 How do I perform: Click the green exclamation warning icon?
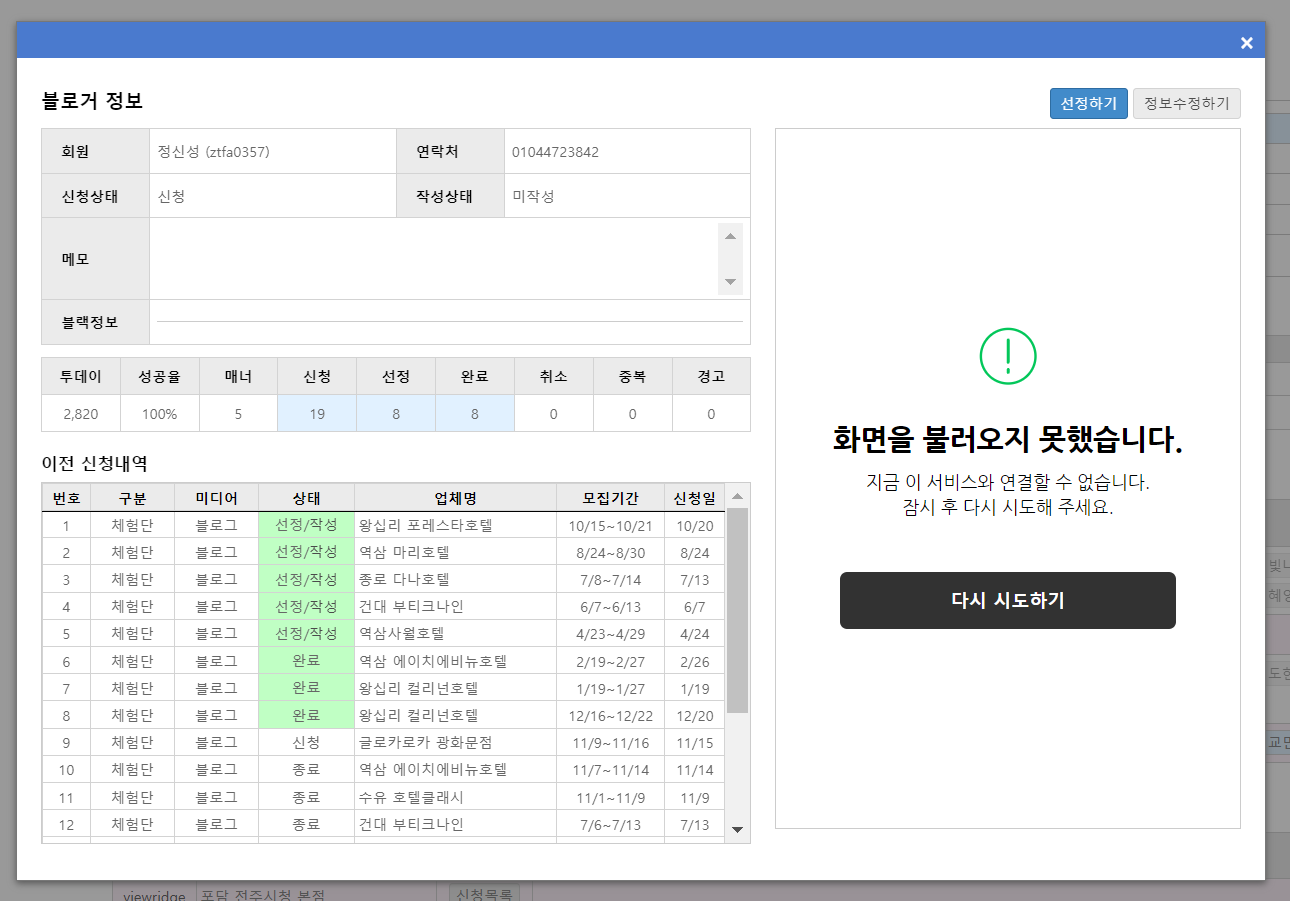click(x=1007, y=356)
